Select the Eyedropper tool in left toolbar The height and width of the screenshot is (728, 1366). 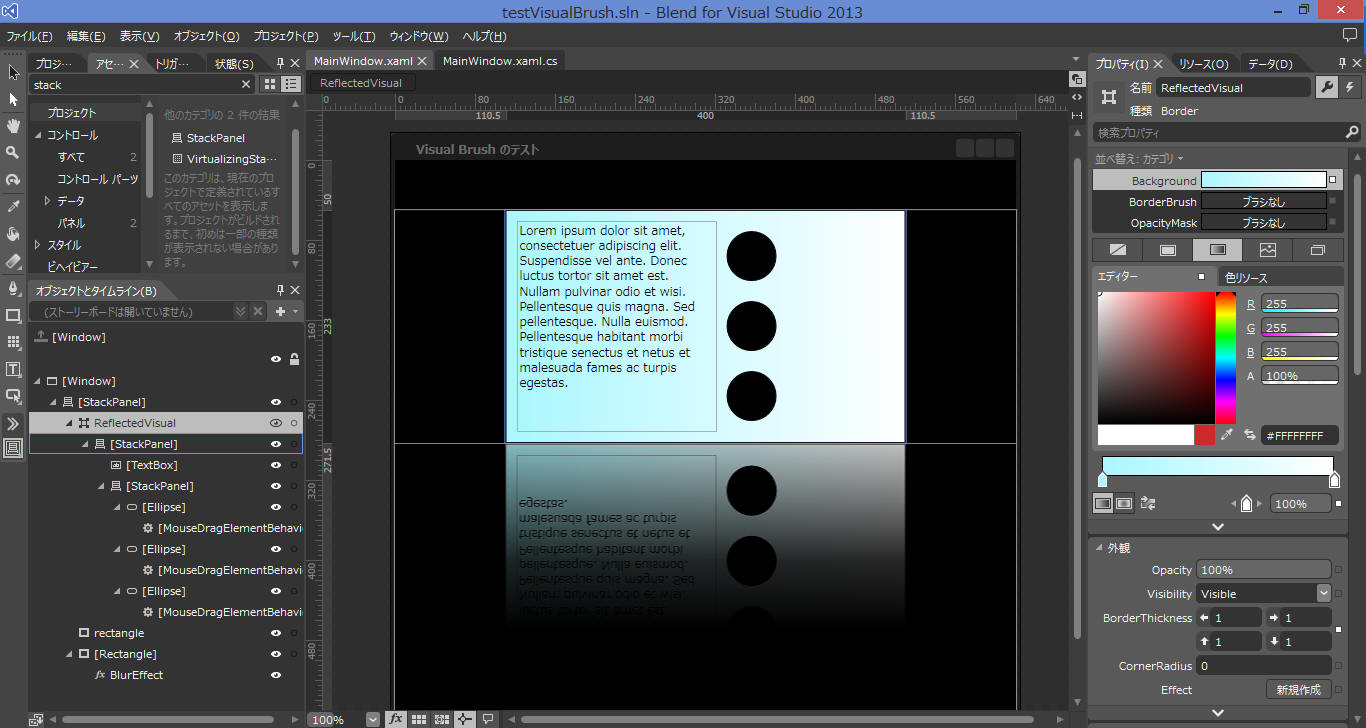pos(13,207)
